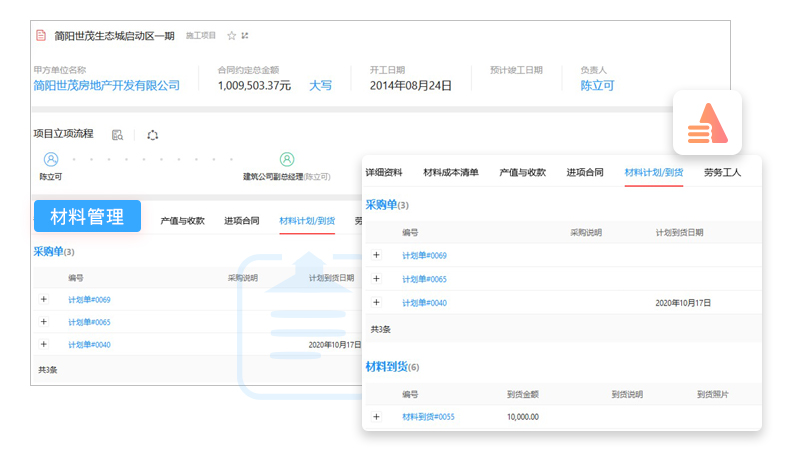Open the 材料到货#0055 record link
792x459 pixels.
428,417
